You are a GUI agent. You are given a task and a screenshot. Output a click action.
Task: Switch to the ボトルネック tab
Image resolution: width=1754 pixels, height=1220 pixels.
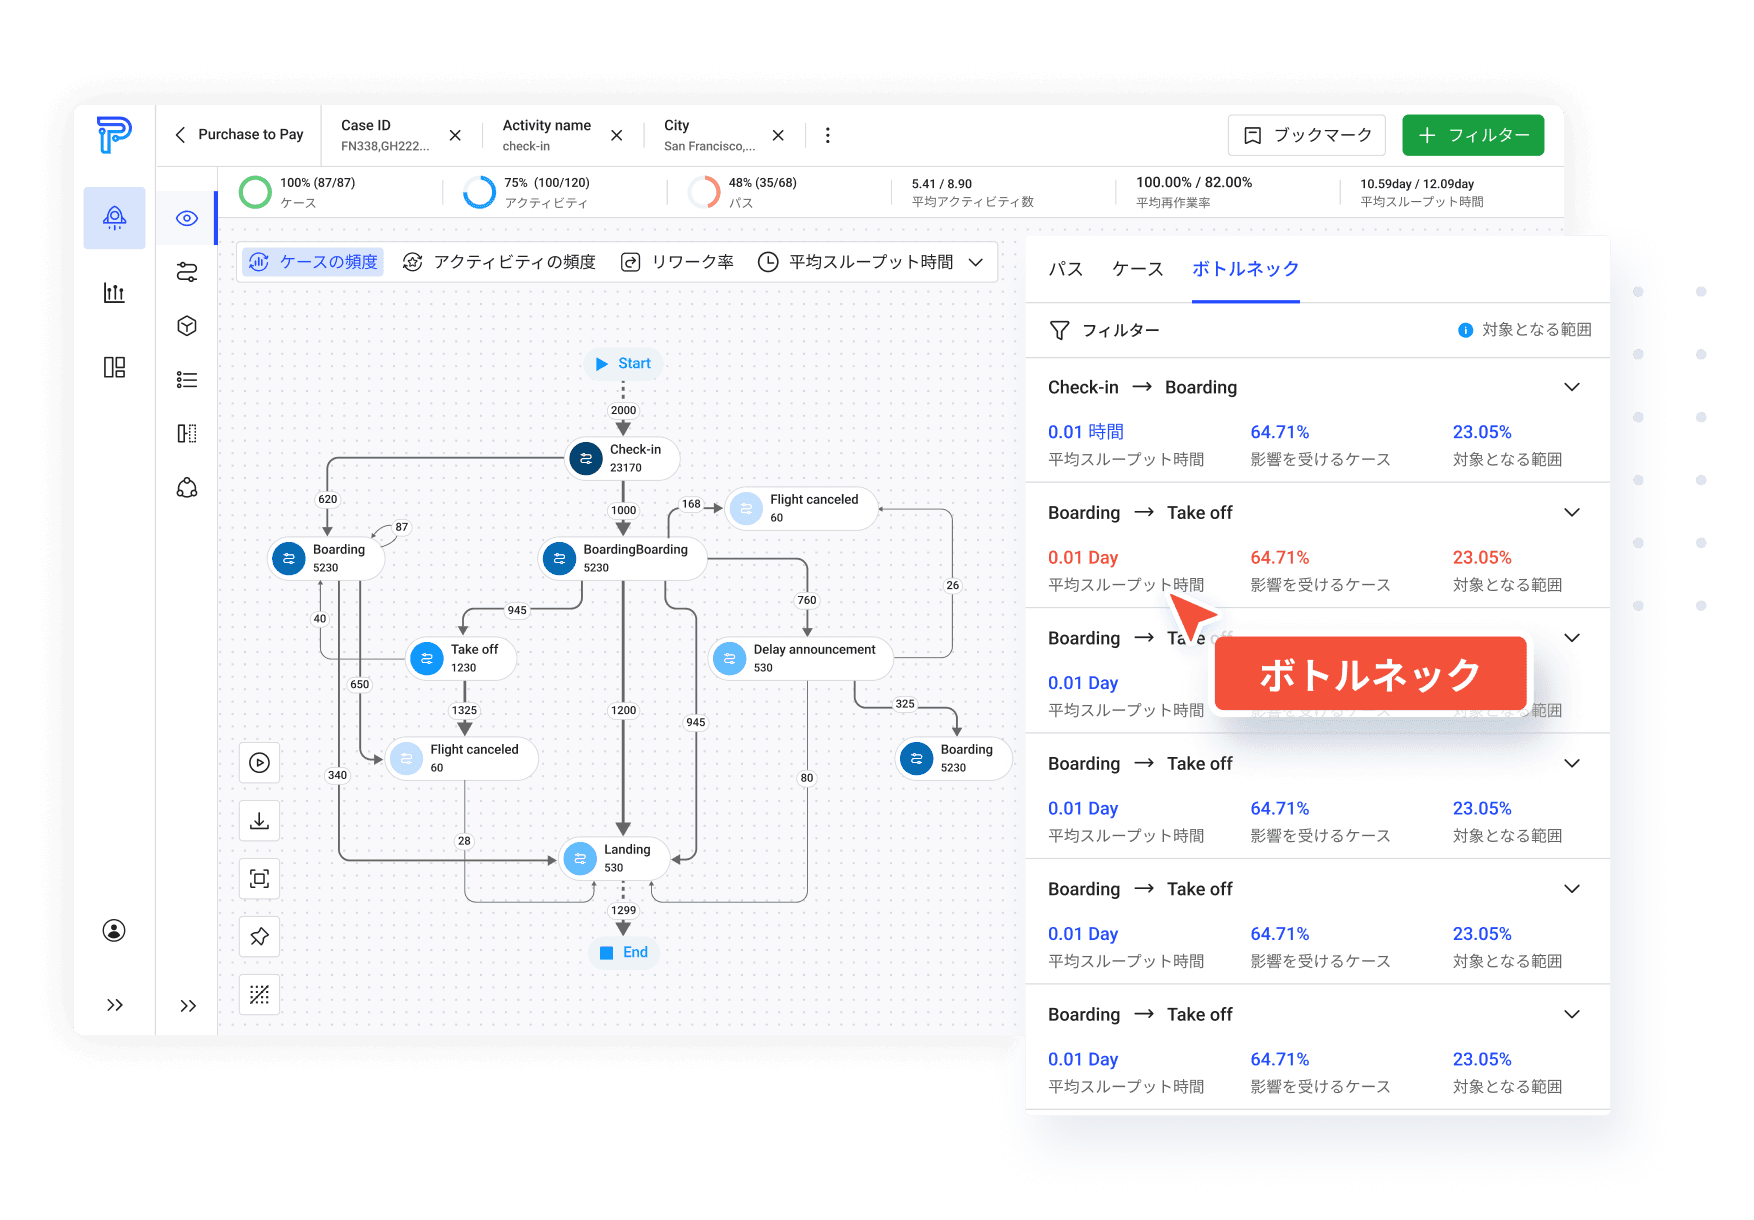[1245, 269]
